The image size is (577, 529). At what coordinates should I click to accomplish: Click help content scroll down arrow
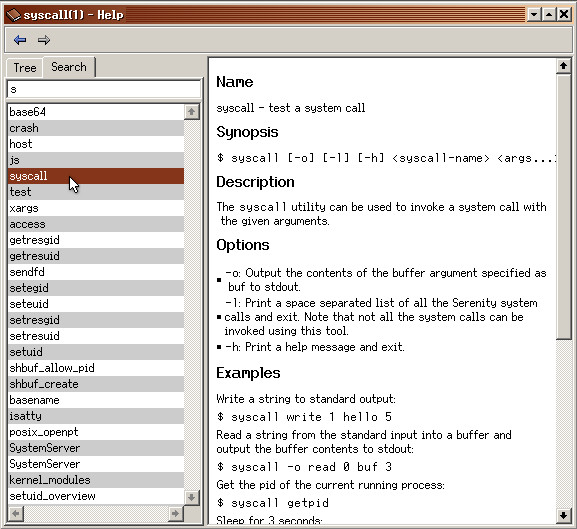563,515
